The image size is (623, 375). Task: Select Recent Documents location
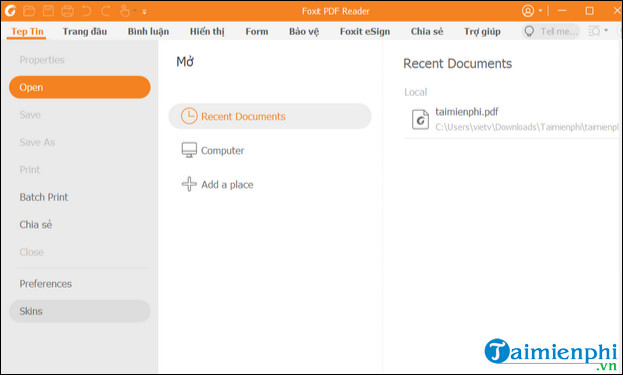pyautogui.click(x=270, y=116)
